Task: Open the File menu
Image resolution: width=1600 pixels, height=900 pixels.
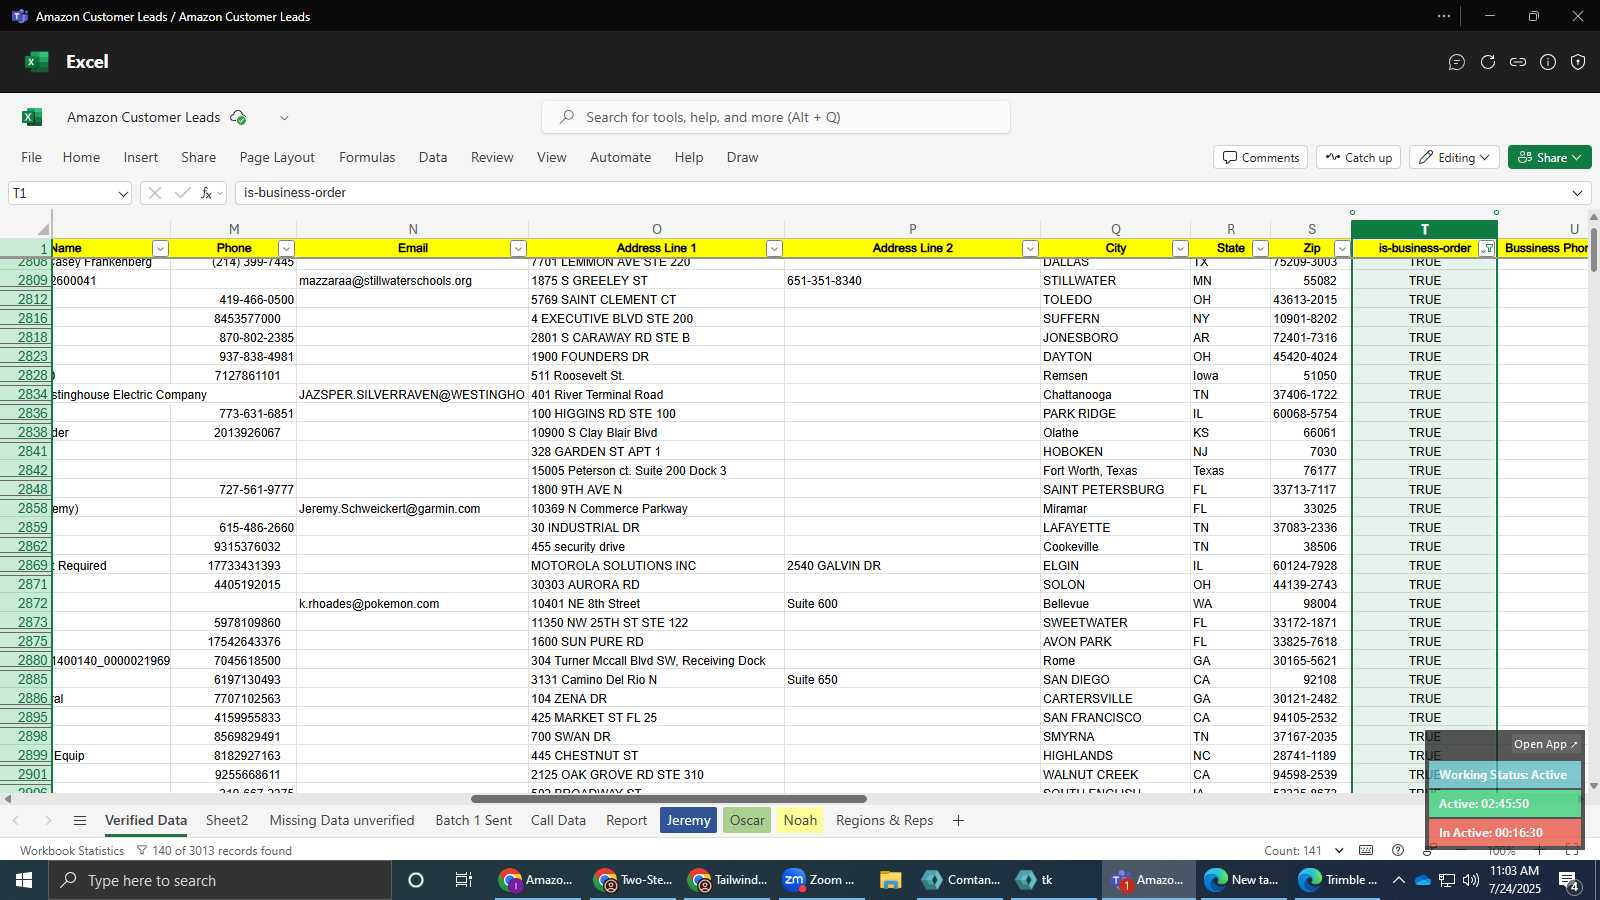Action: pyautogui.click(x=32, y=157)
